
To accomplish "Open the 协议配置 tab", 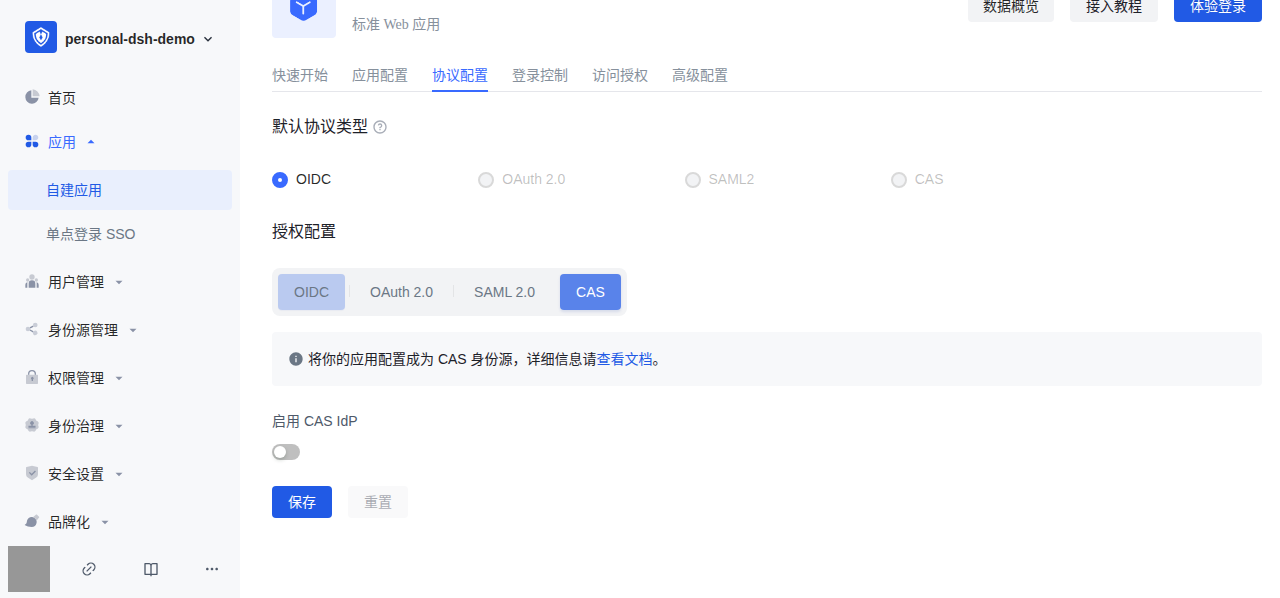I will pyautogui.click(x=460, y=75).
